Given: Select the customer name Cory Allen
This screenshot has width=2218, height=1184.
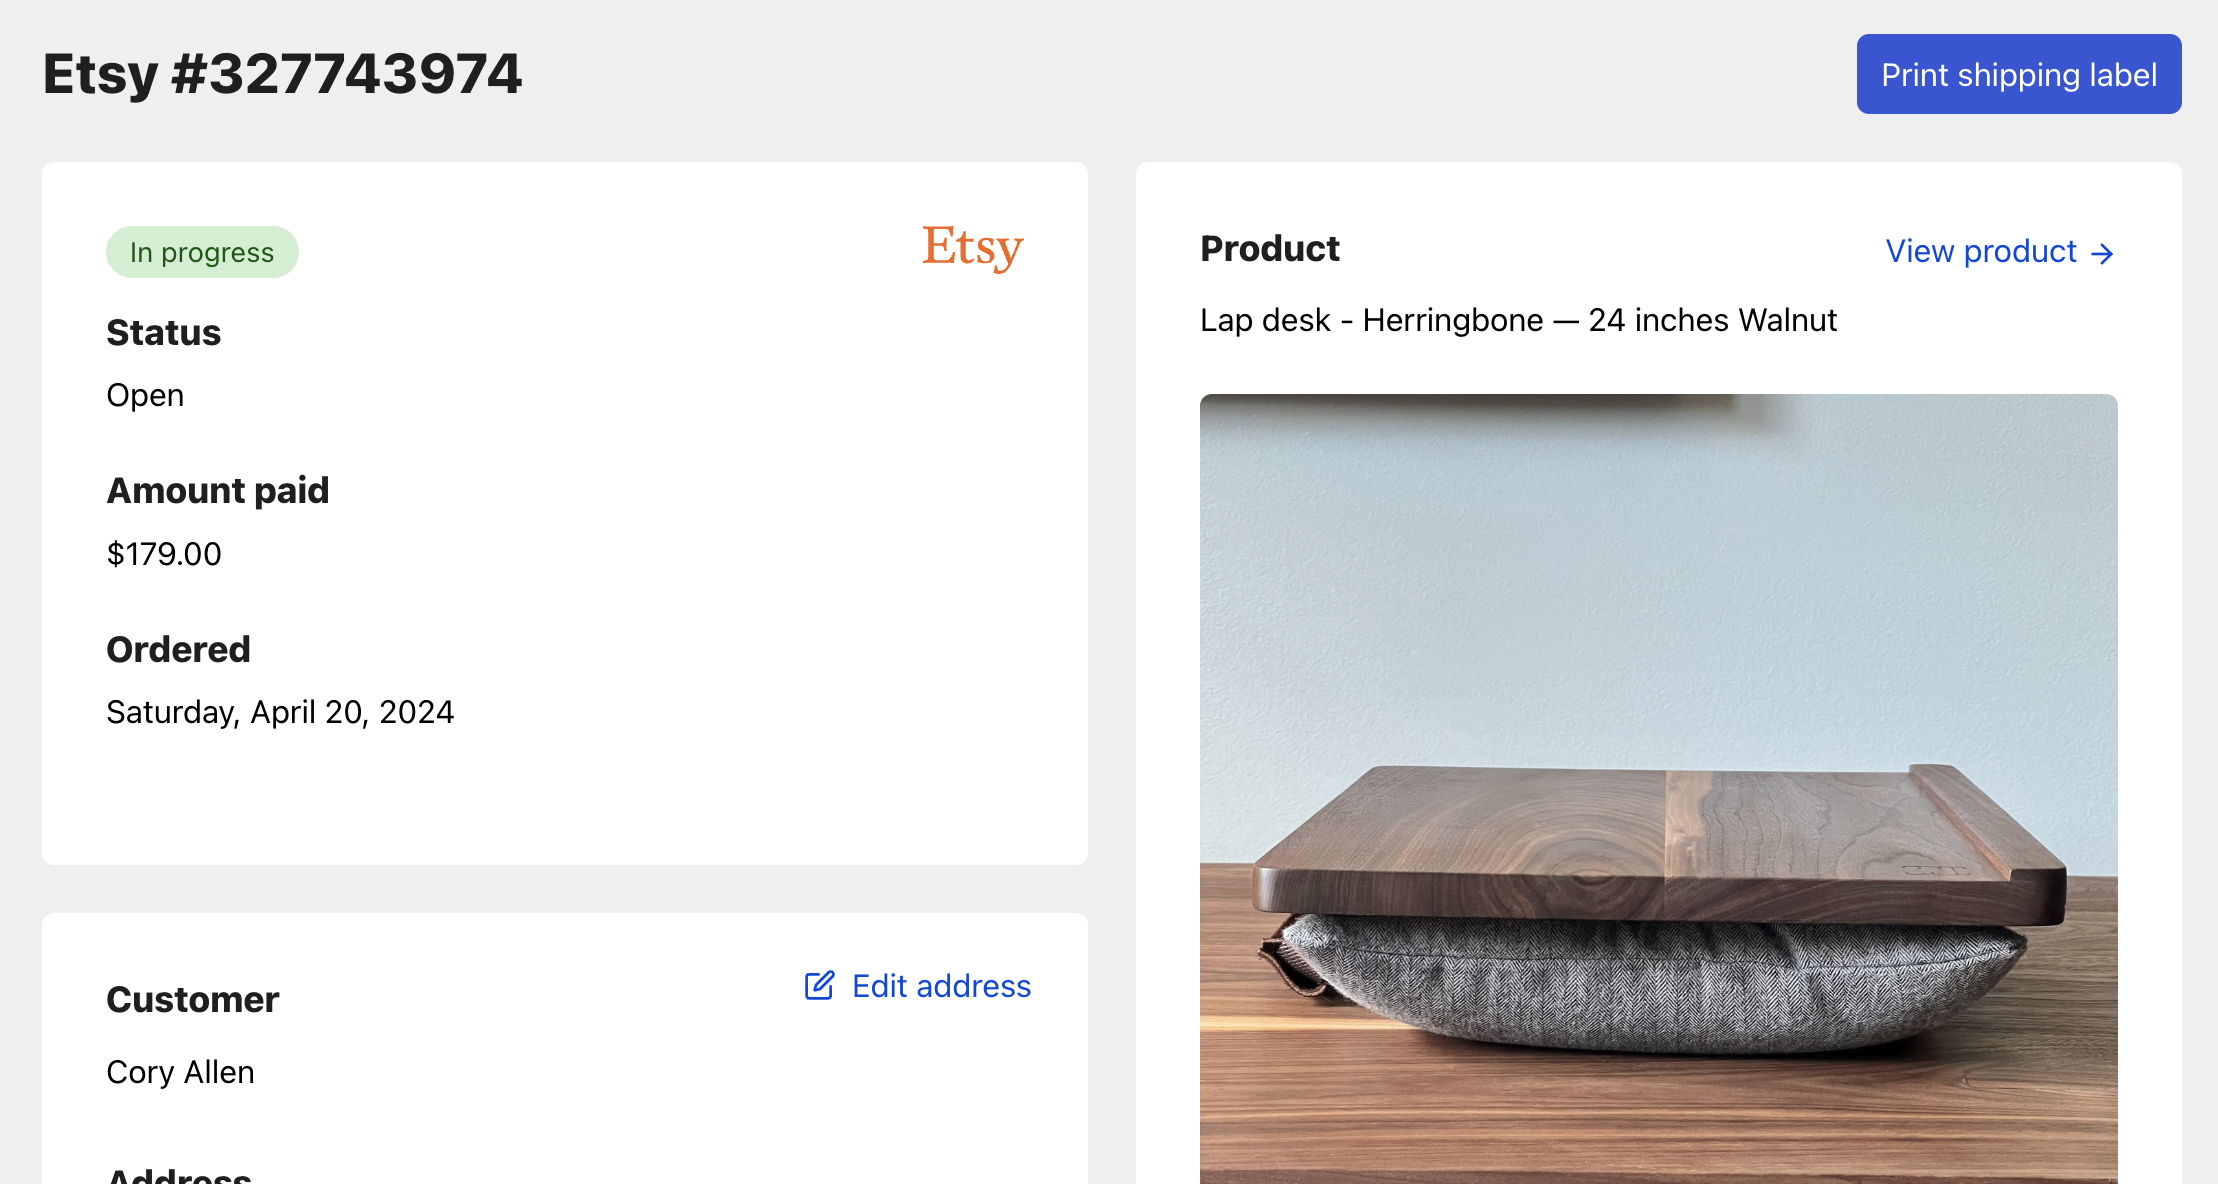Looking at the screenshot, I should click(x=180, y=1072).
